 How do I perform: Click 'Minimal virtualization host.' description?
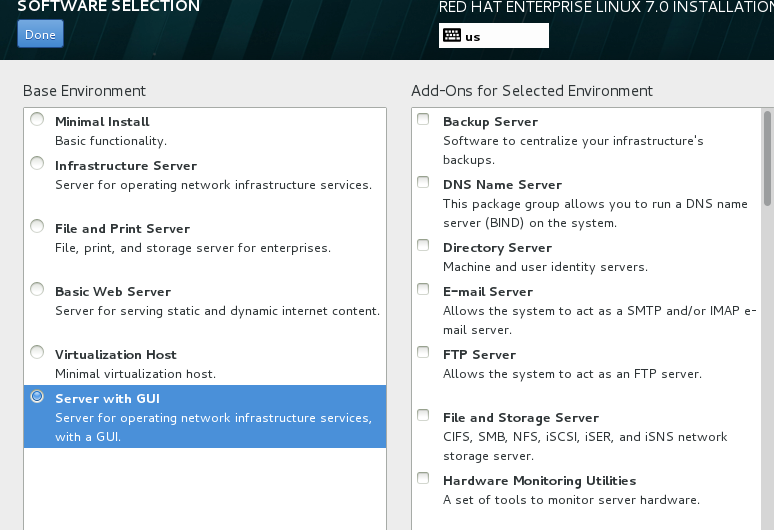click(x=136, y=374)
